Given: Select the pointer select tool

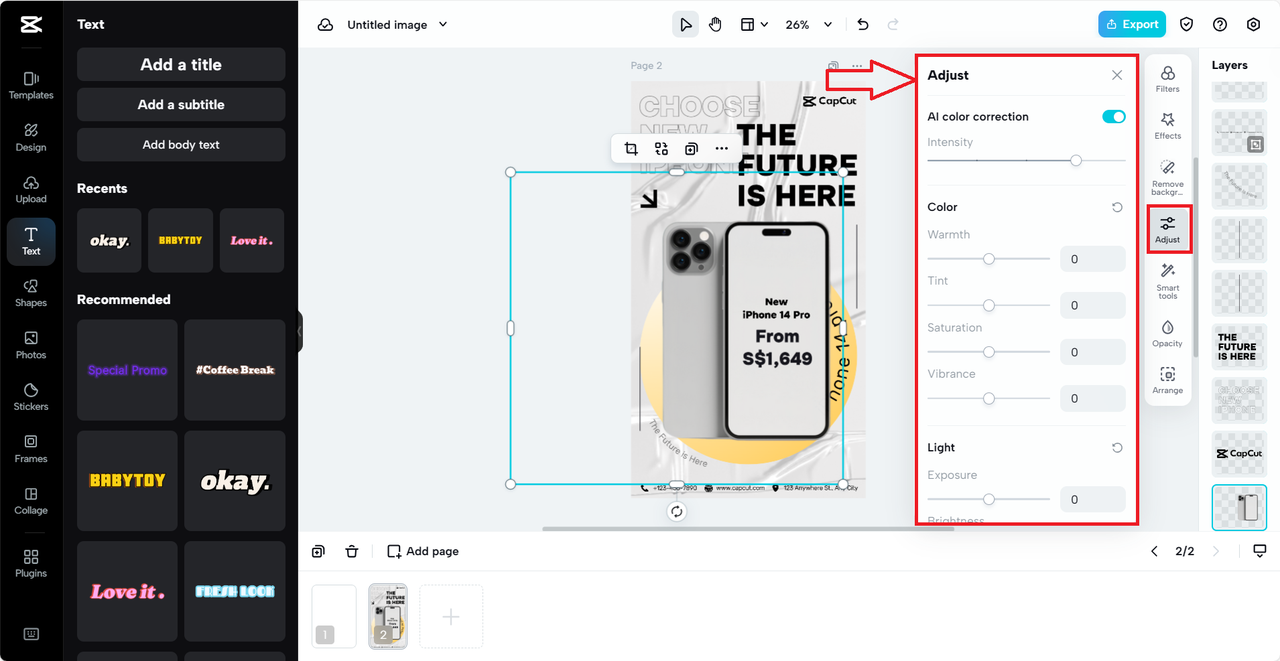Looking at the screenshot, I should point(685,25).
